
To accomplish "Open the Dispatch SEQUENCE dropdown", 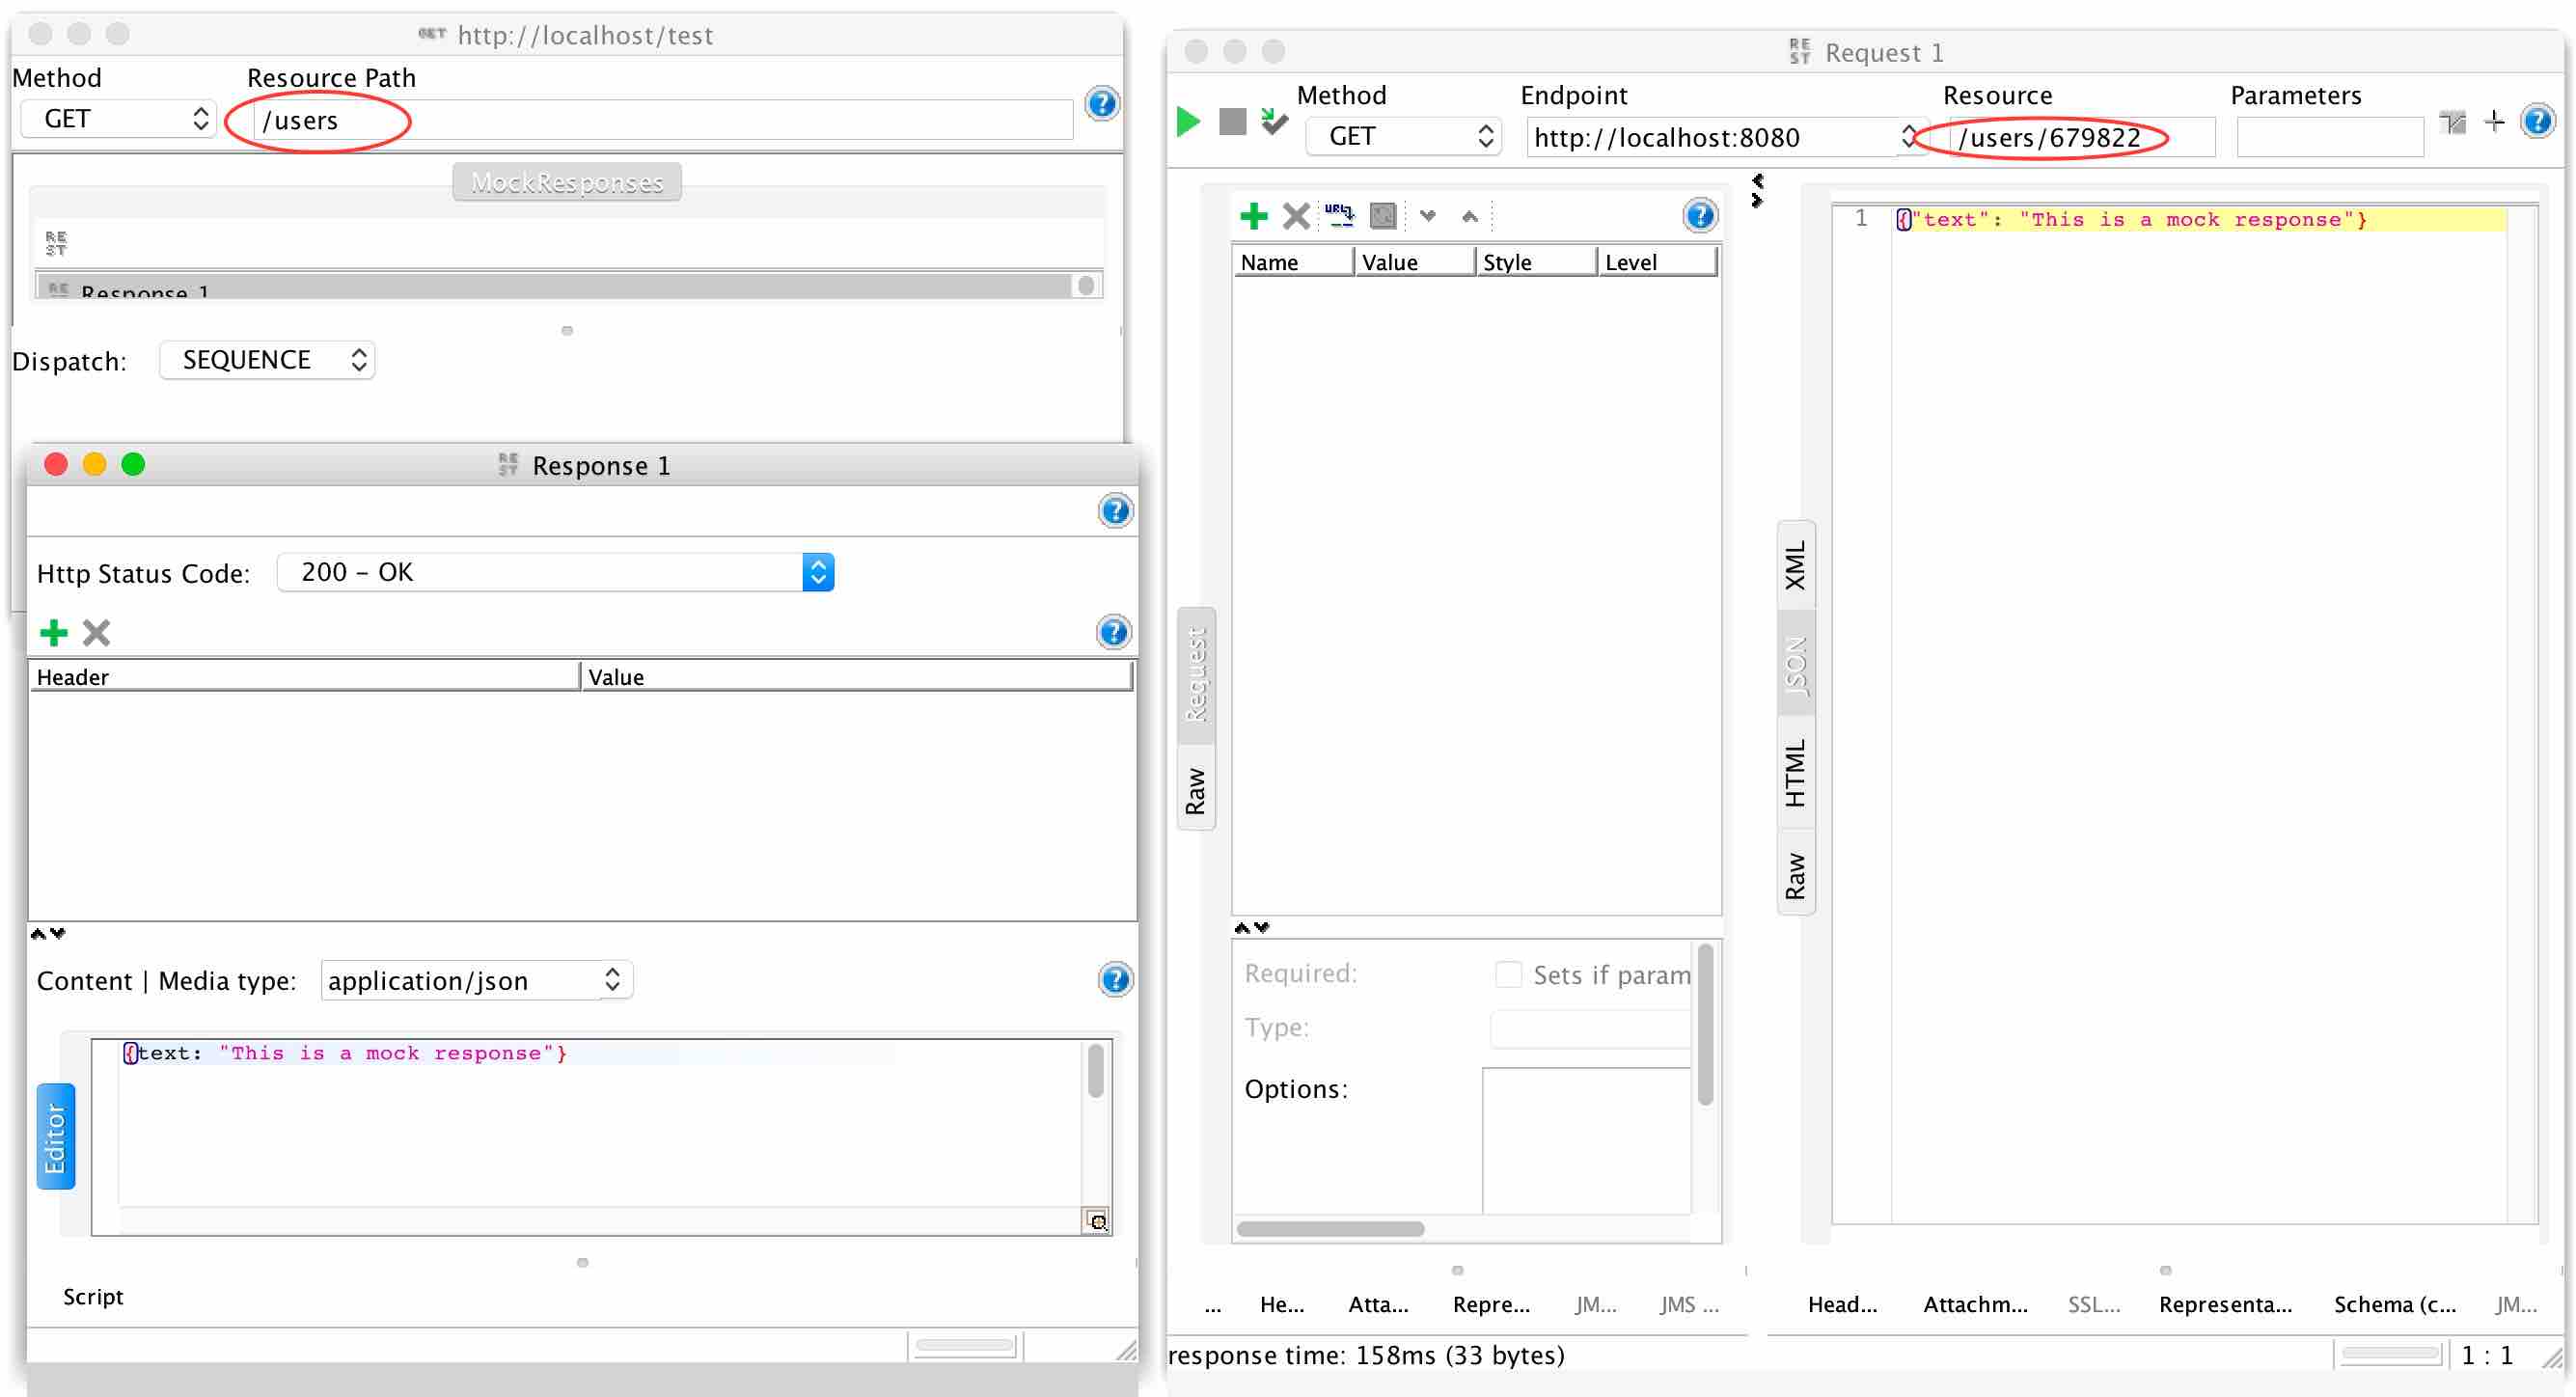I will [x=267, y=360].
